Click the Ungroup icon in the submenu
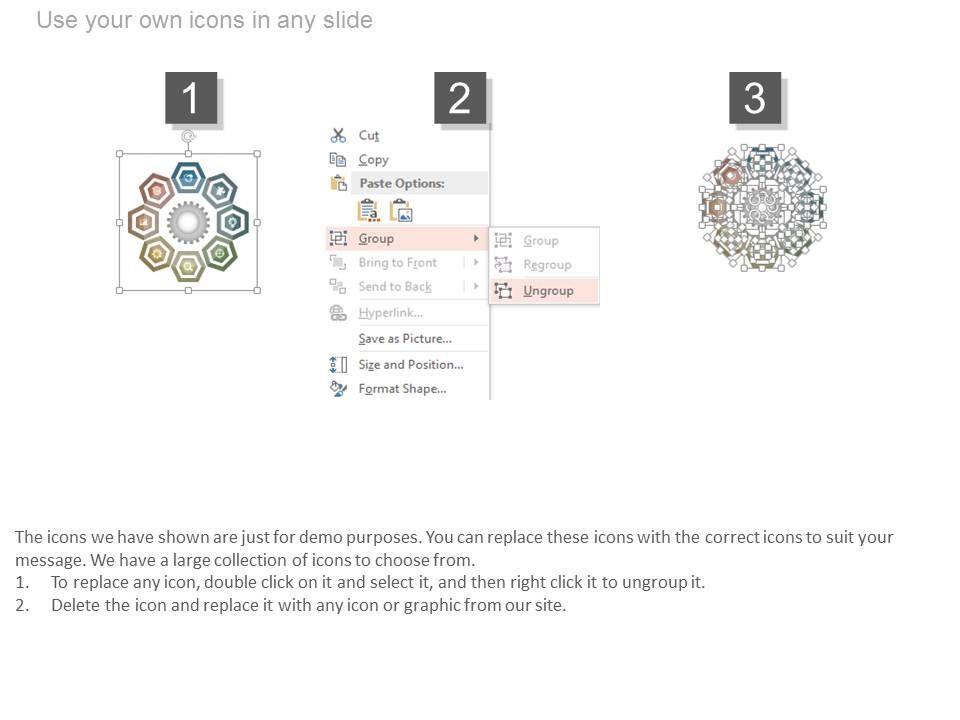960x720 pixels. coord(503,291)
